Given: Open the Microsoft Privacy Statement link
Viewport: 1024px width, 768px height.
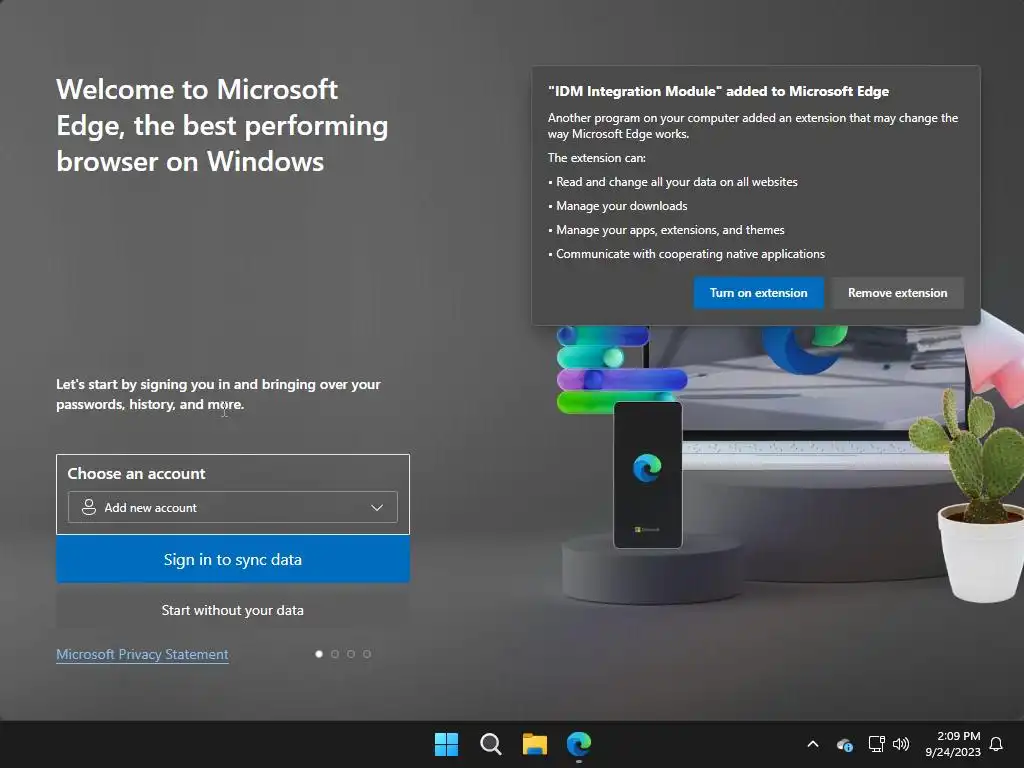Looking at the screenshot, I should [x=142, y=654].
